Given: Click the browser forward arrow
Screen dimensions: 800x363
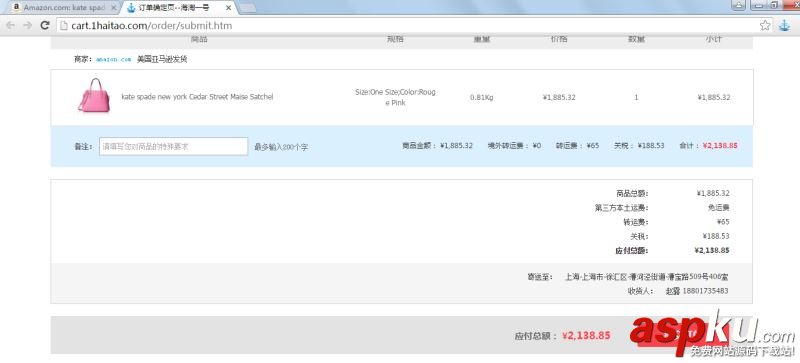Looking at the screenshot, I should point(28,25).
